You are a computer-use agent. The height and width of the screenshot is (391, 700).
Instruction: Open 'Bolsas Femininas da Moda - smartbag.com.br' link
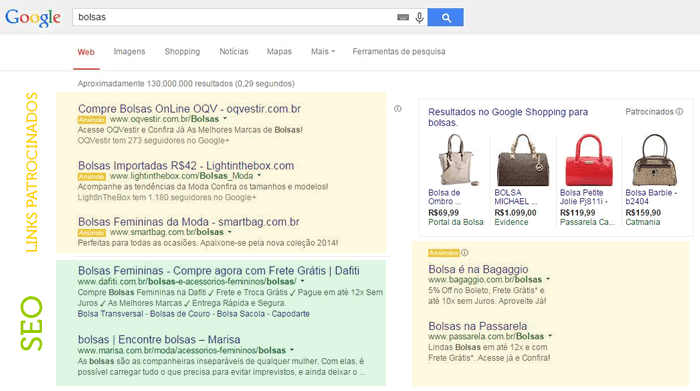click(188, 222)
